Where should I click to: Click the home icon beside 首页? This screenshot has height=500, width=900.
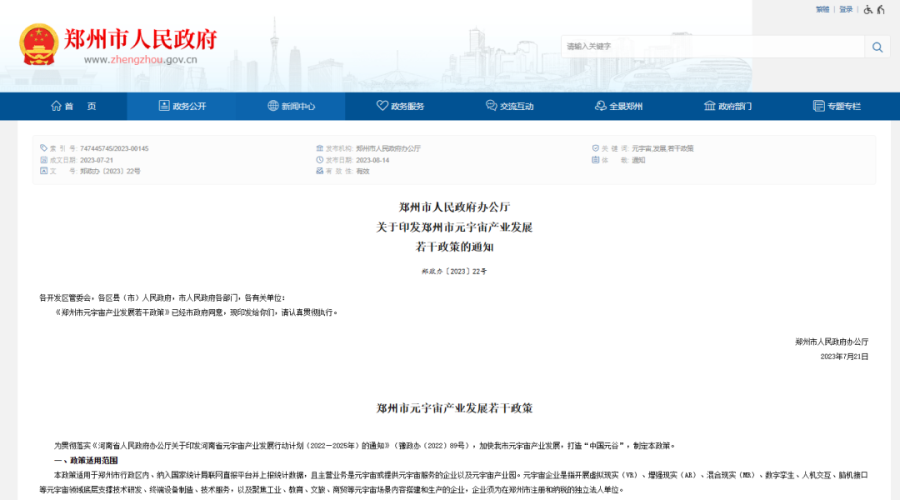56,106
